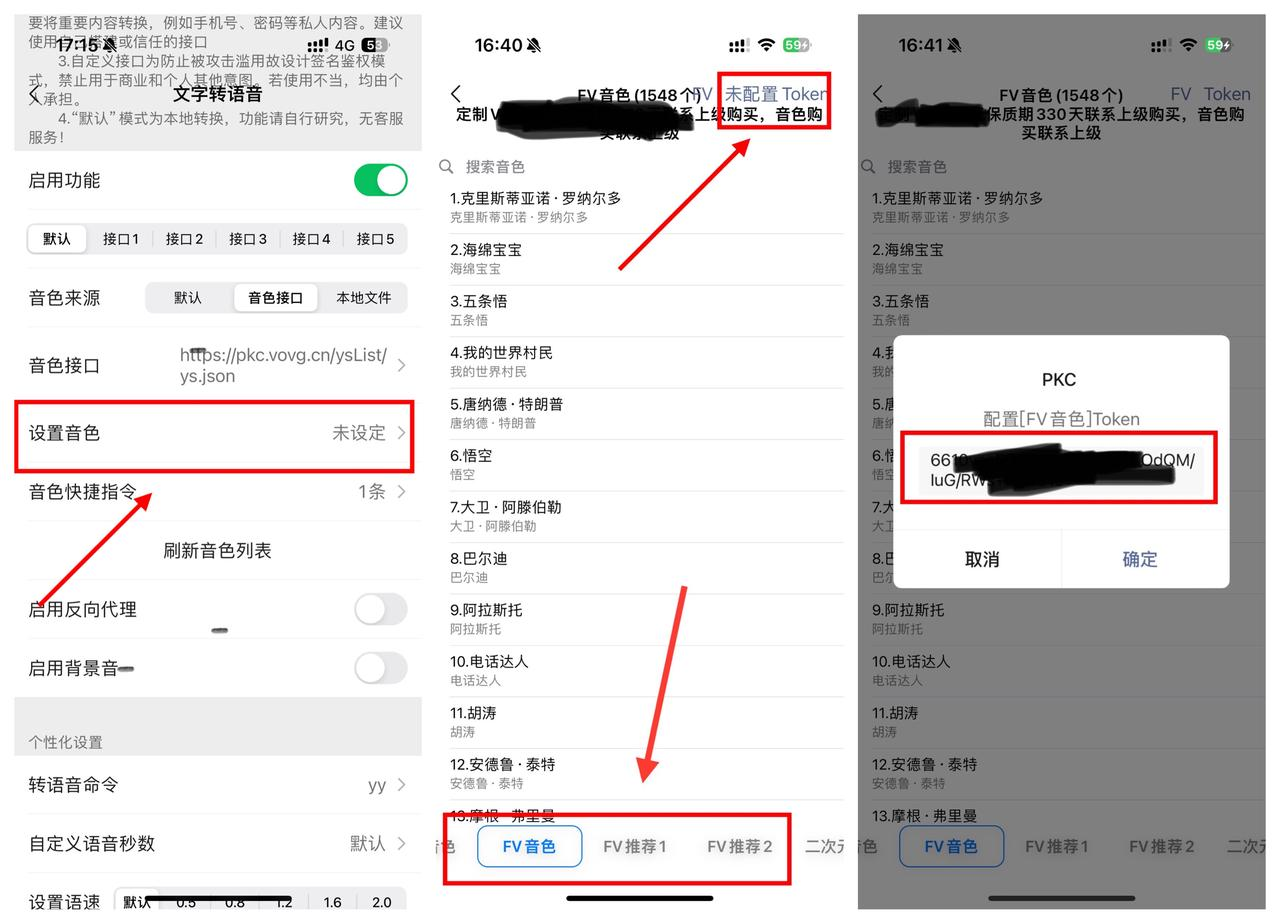Select the 接口3 interface option

247,238
